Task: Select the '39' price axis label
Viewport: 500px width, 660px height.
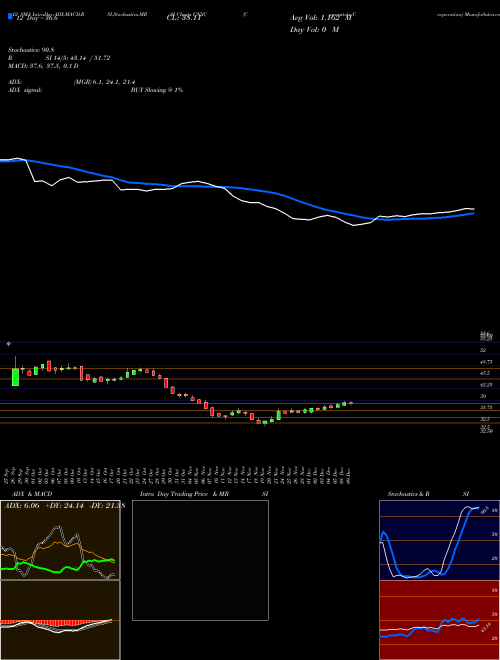Action: point(483,396)
